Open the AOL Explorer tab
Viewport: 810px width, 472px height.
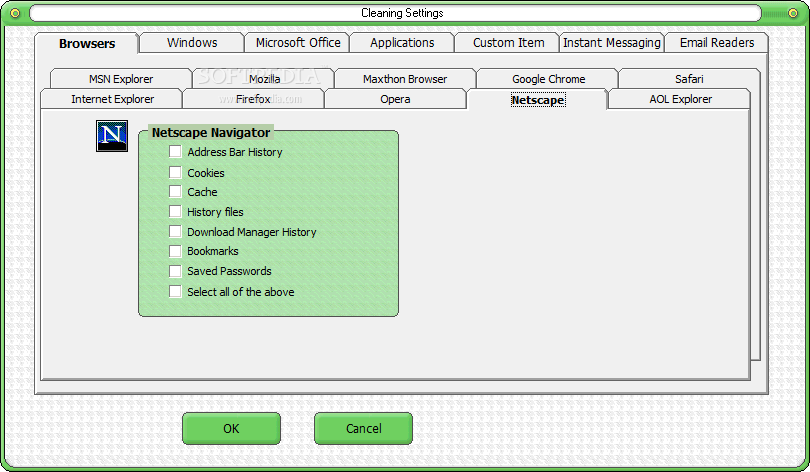[x=680, y=99]
